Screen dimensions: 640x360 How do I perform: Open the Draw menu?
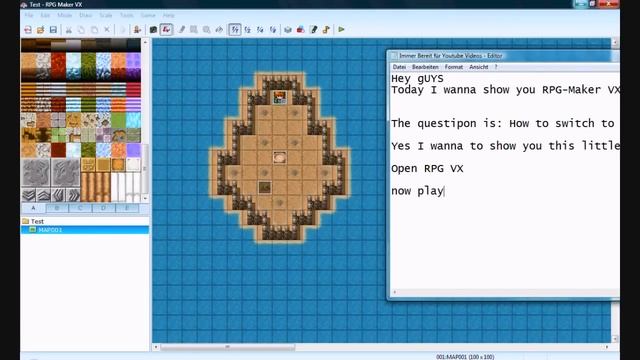85,15
